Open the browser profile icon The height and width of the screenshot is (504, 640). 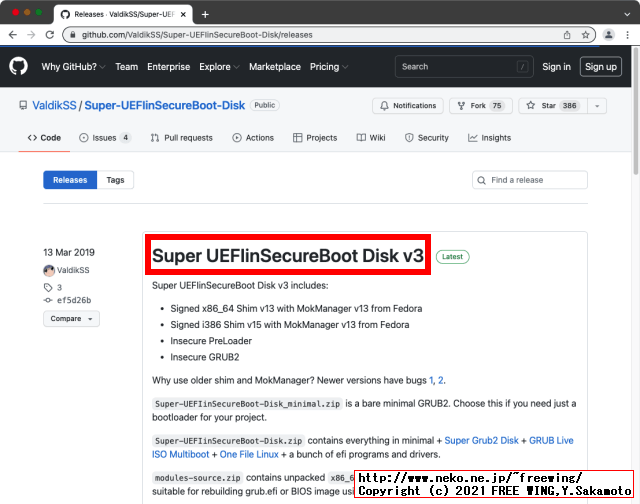tap(611, 34)
